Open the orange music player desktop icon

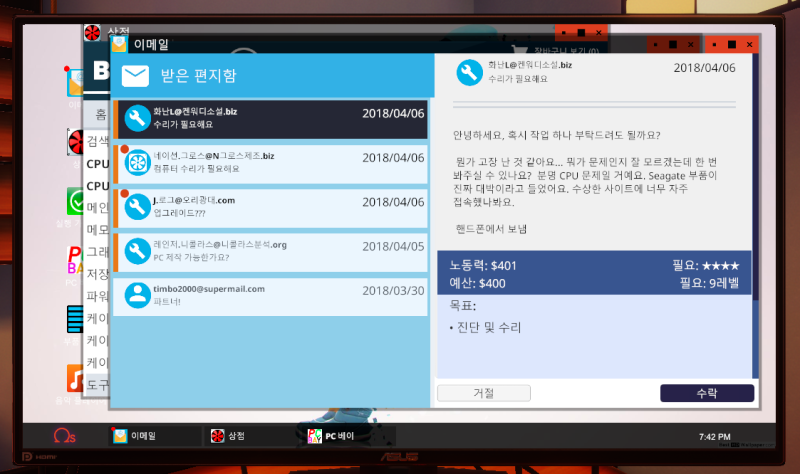point(75,378)
